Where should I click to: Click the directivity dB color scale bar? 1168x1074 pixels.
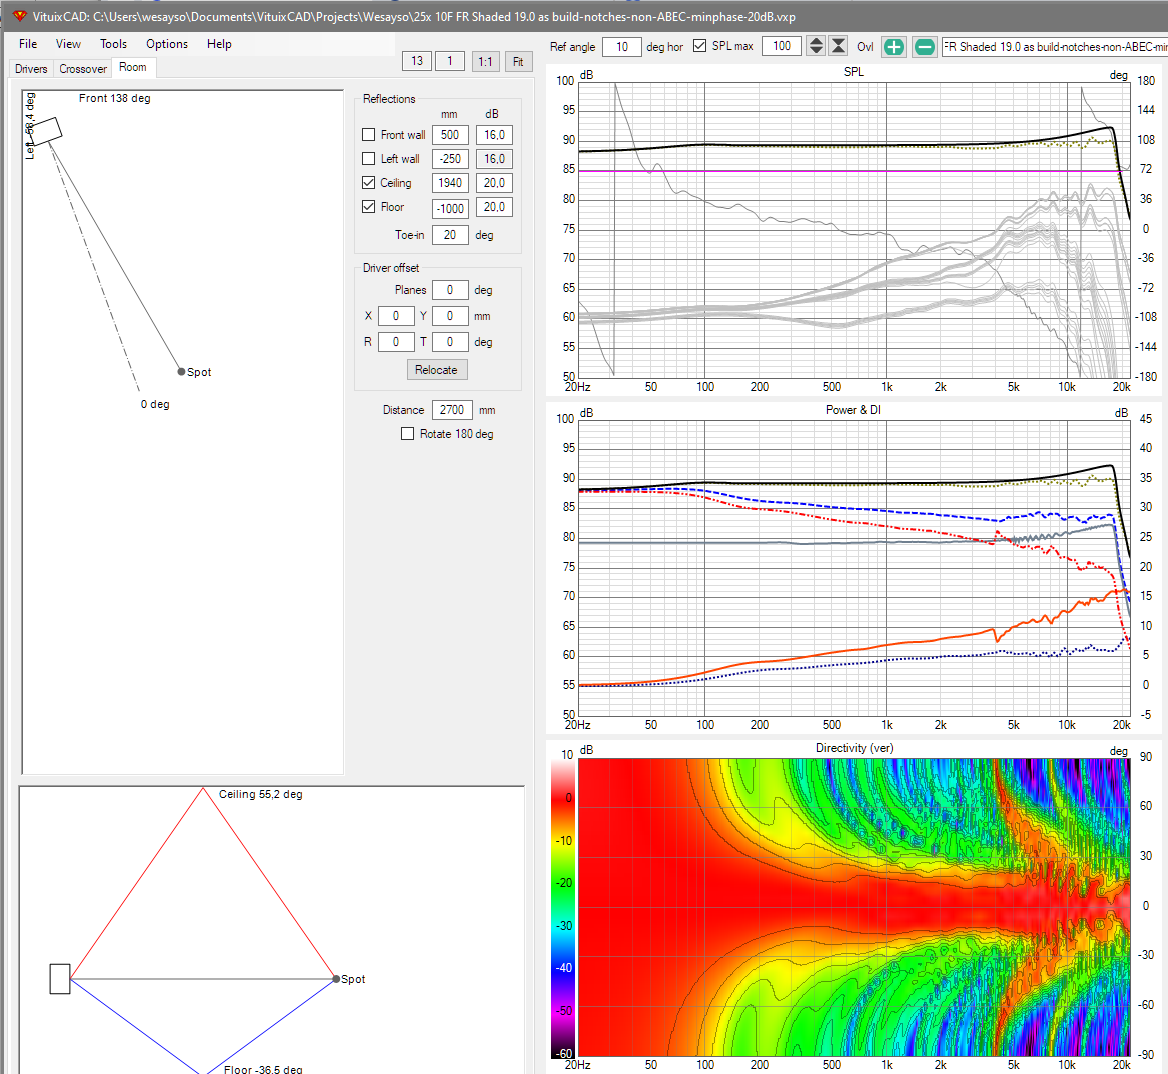click(562, 909)
